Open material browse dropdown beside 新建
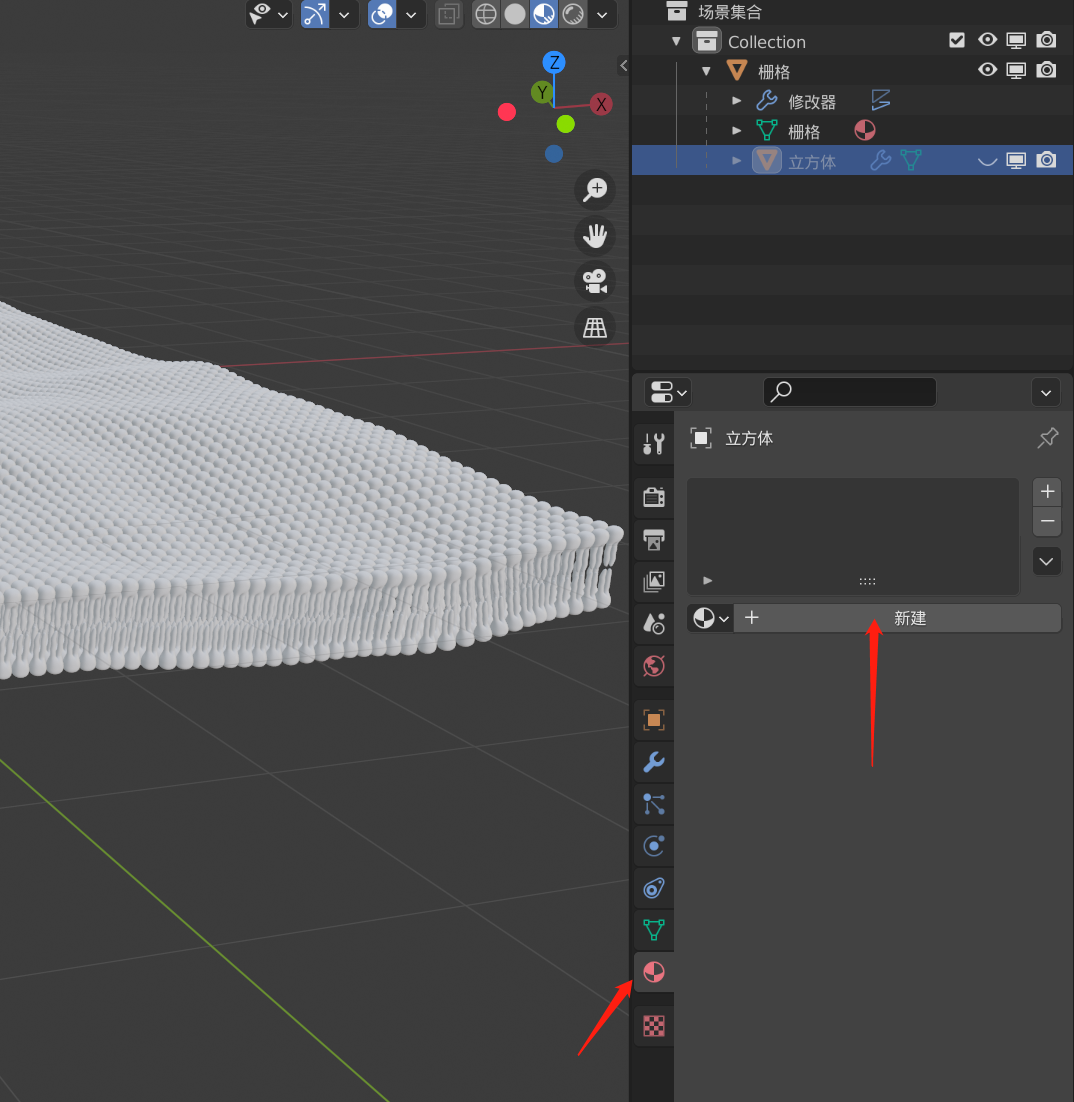The width and height of the screenshot is (1074, 1102). (710, 618)
